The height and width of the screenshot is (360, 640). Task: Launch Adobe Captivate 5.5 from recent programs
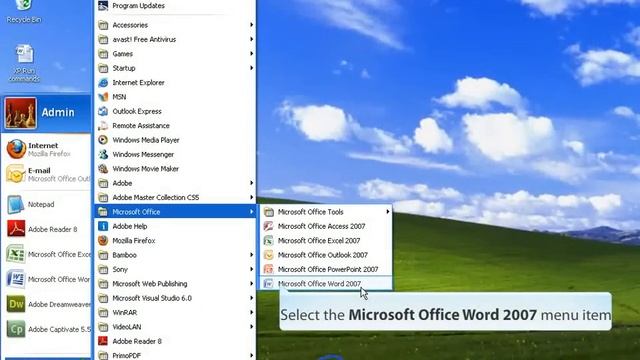47,329
